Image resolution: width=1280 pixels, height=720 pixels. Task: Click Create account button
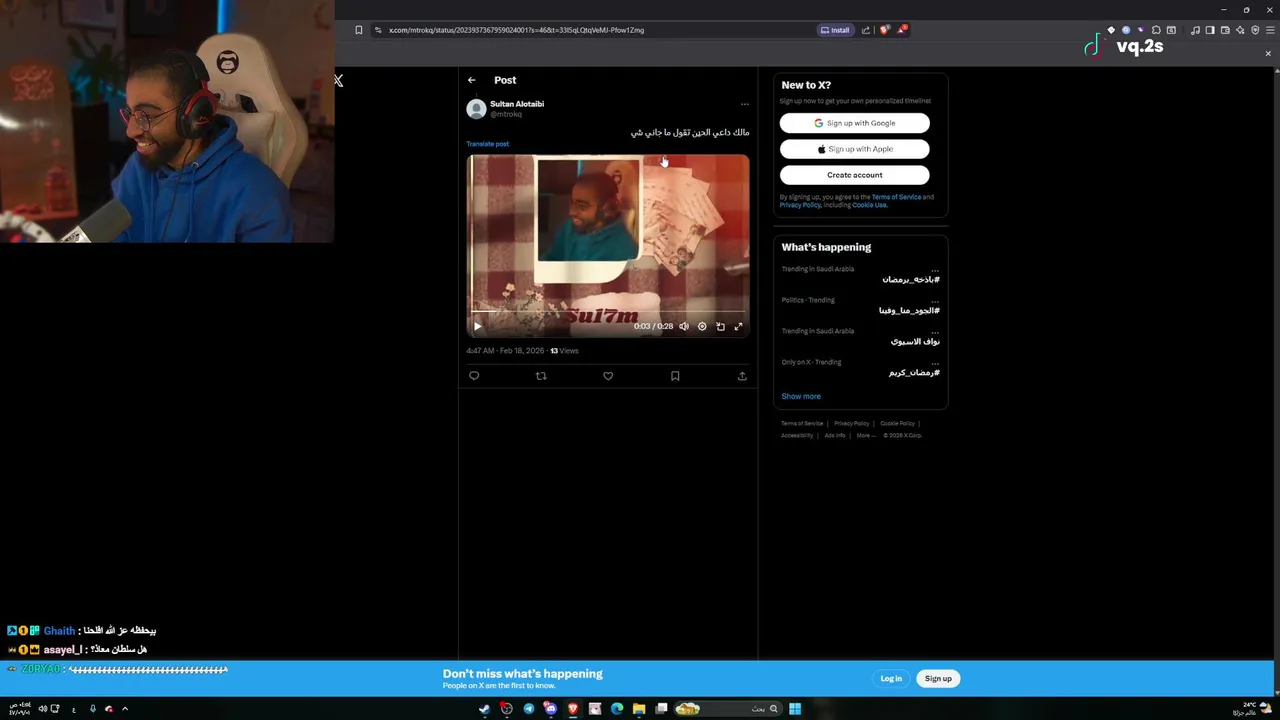[x=854, y=175]
